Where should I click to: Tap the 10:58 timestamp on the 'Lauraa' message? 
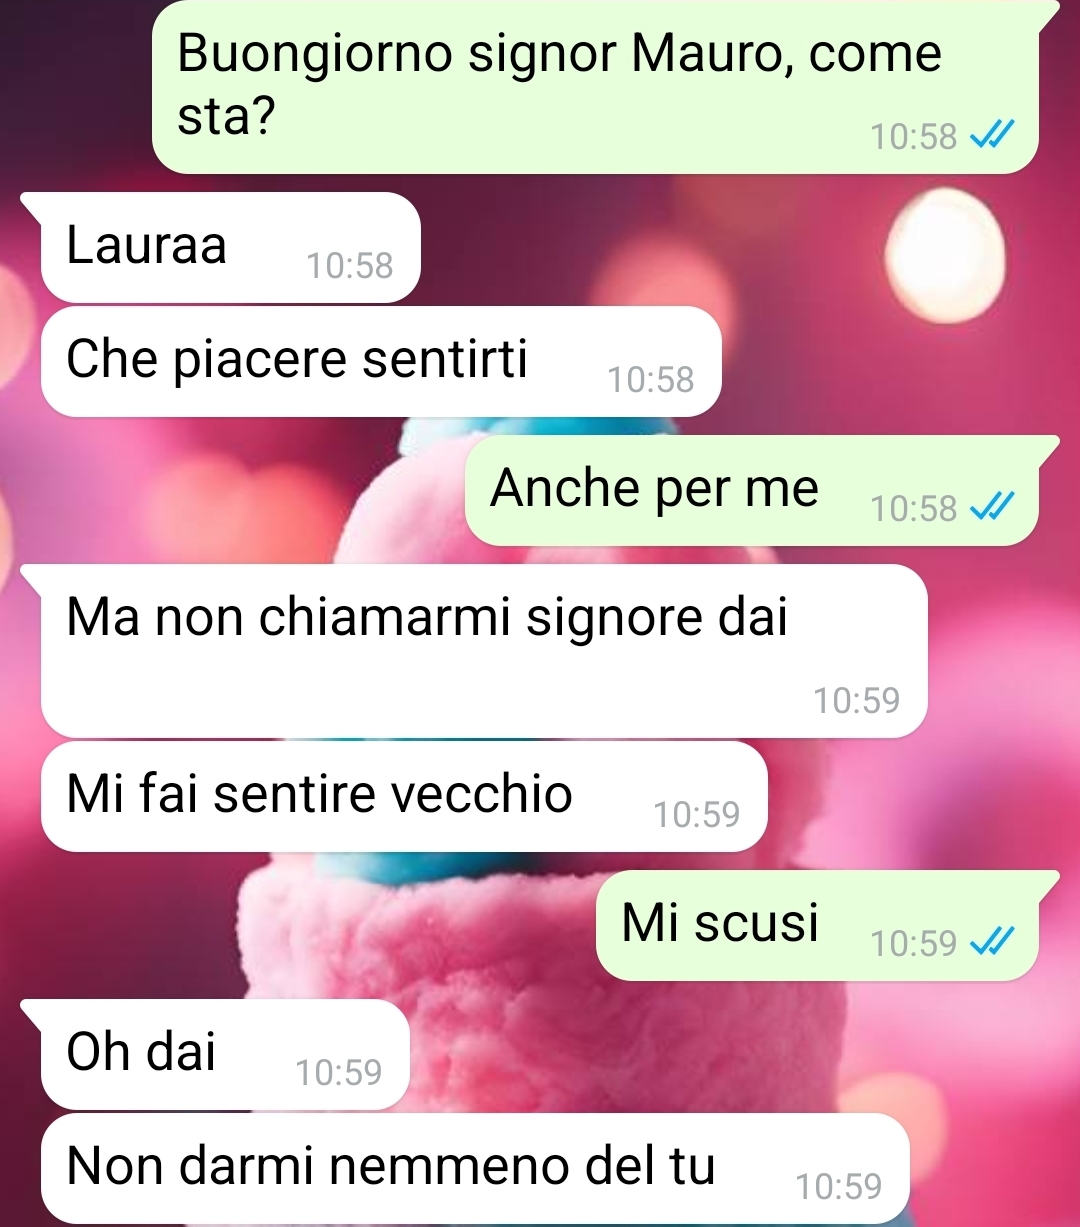(350, 266)
